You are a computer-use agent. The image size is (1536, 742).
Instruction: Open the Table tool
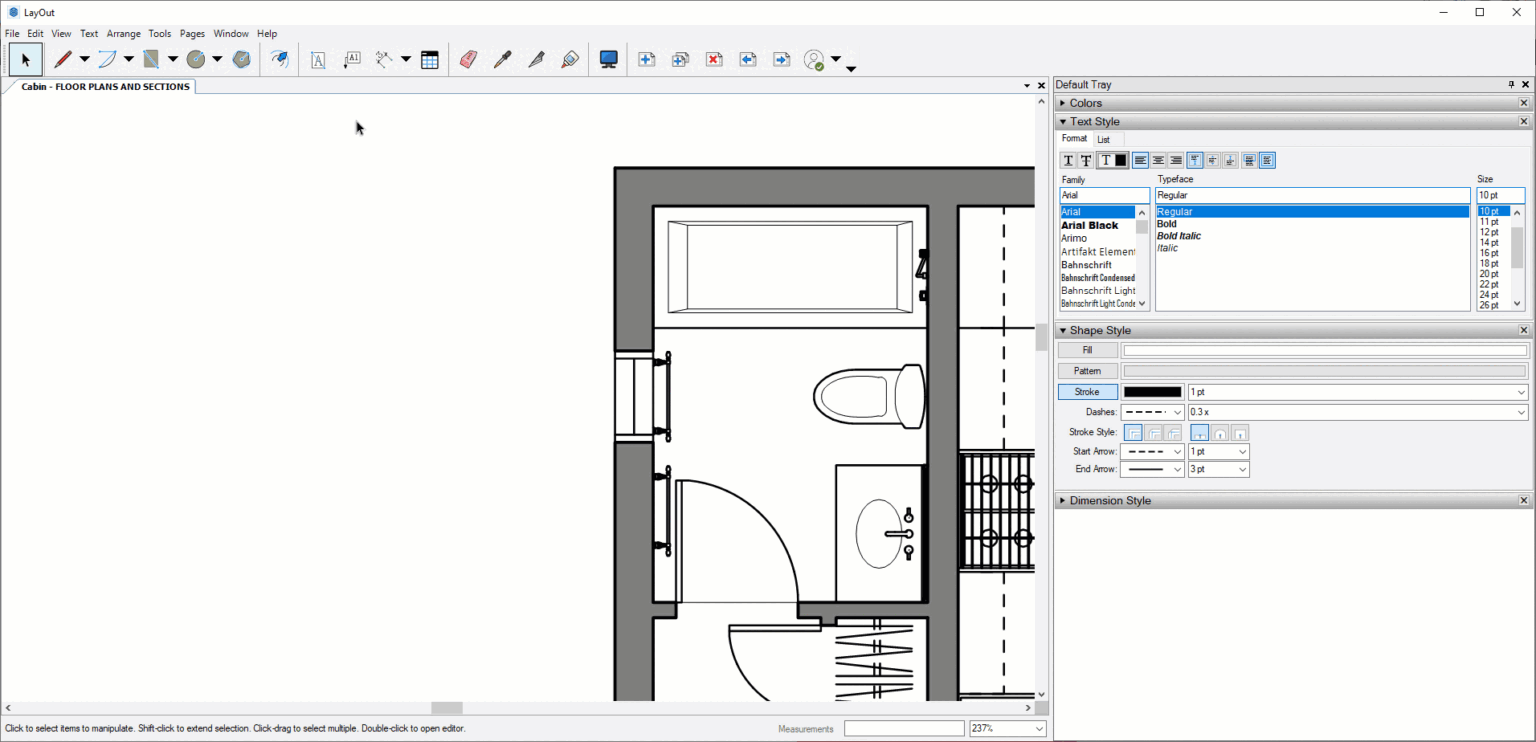click(430, 59)
